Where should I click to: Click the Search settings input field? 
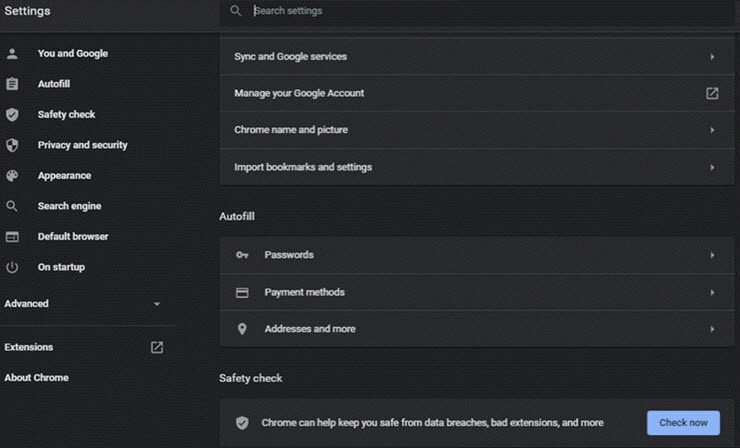[x=480, y=11]
